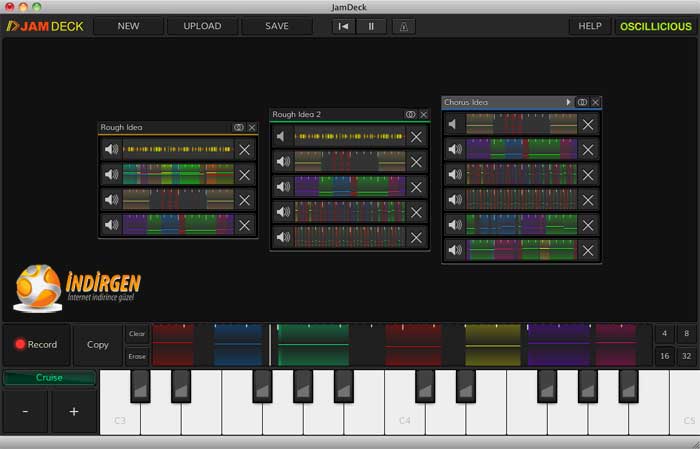Click the loop icon on Rough Idea 2
Screen dimensions: 700x449
410,115
